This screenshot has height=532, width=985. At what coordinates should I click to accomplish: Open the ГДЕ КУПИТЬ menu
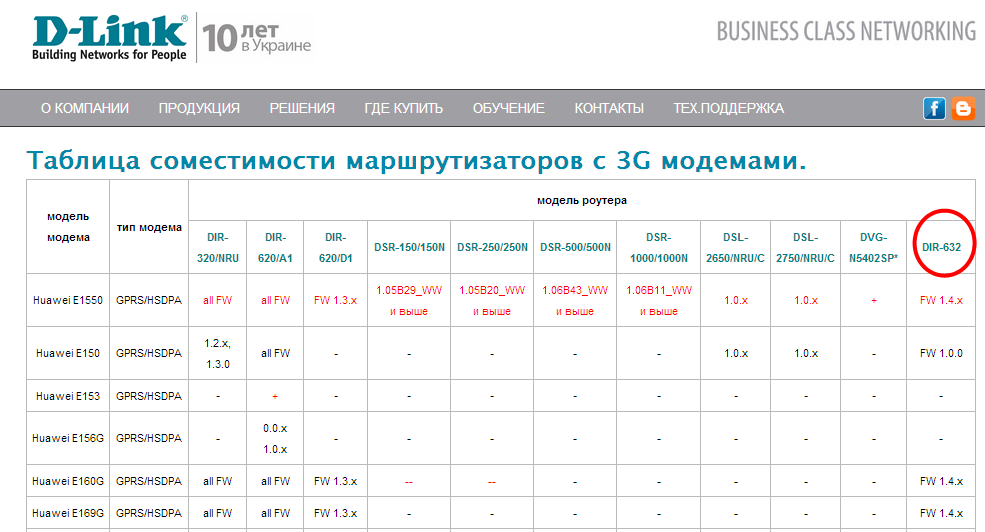click(404, 109)
